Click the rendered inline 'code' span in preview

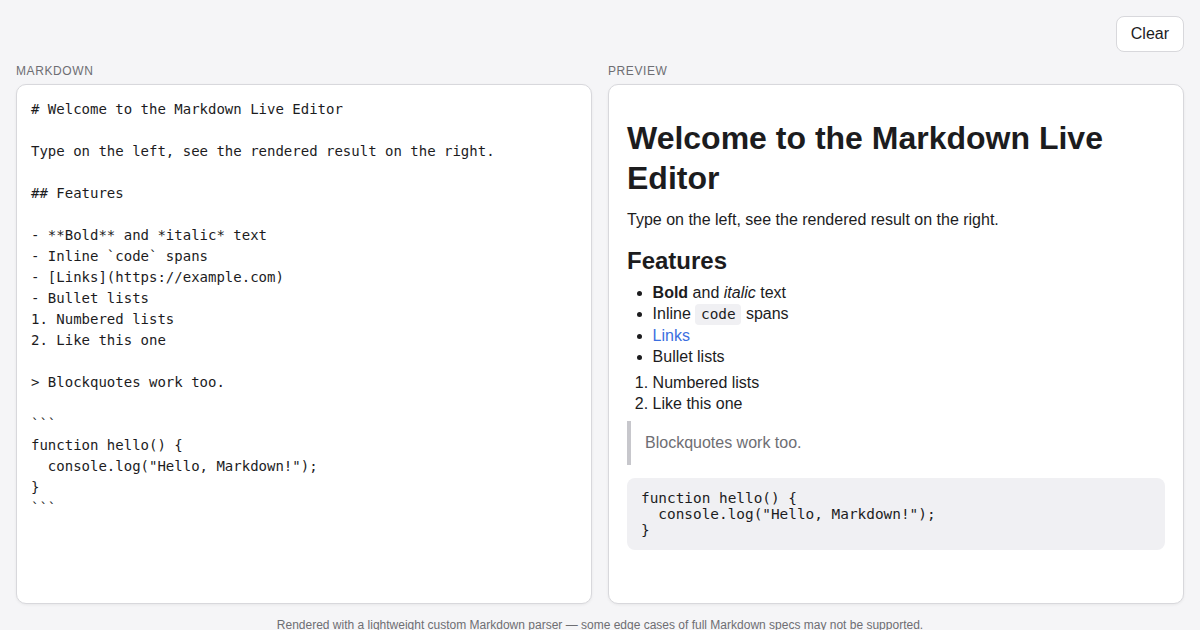coord(718,314)
